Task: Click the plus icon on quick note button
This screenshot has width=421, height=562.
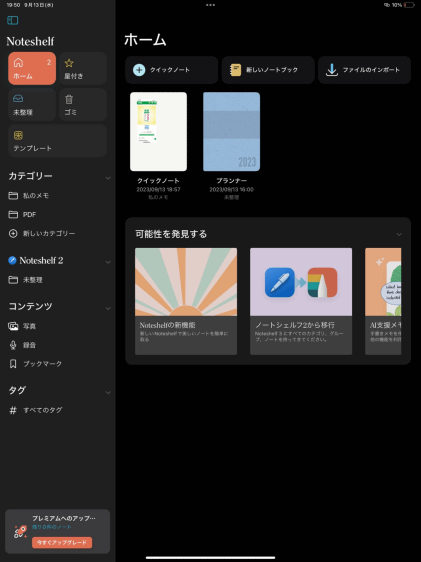Action: 139,70
